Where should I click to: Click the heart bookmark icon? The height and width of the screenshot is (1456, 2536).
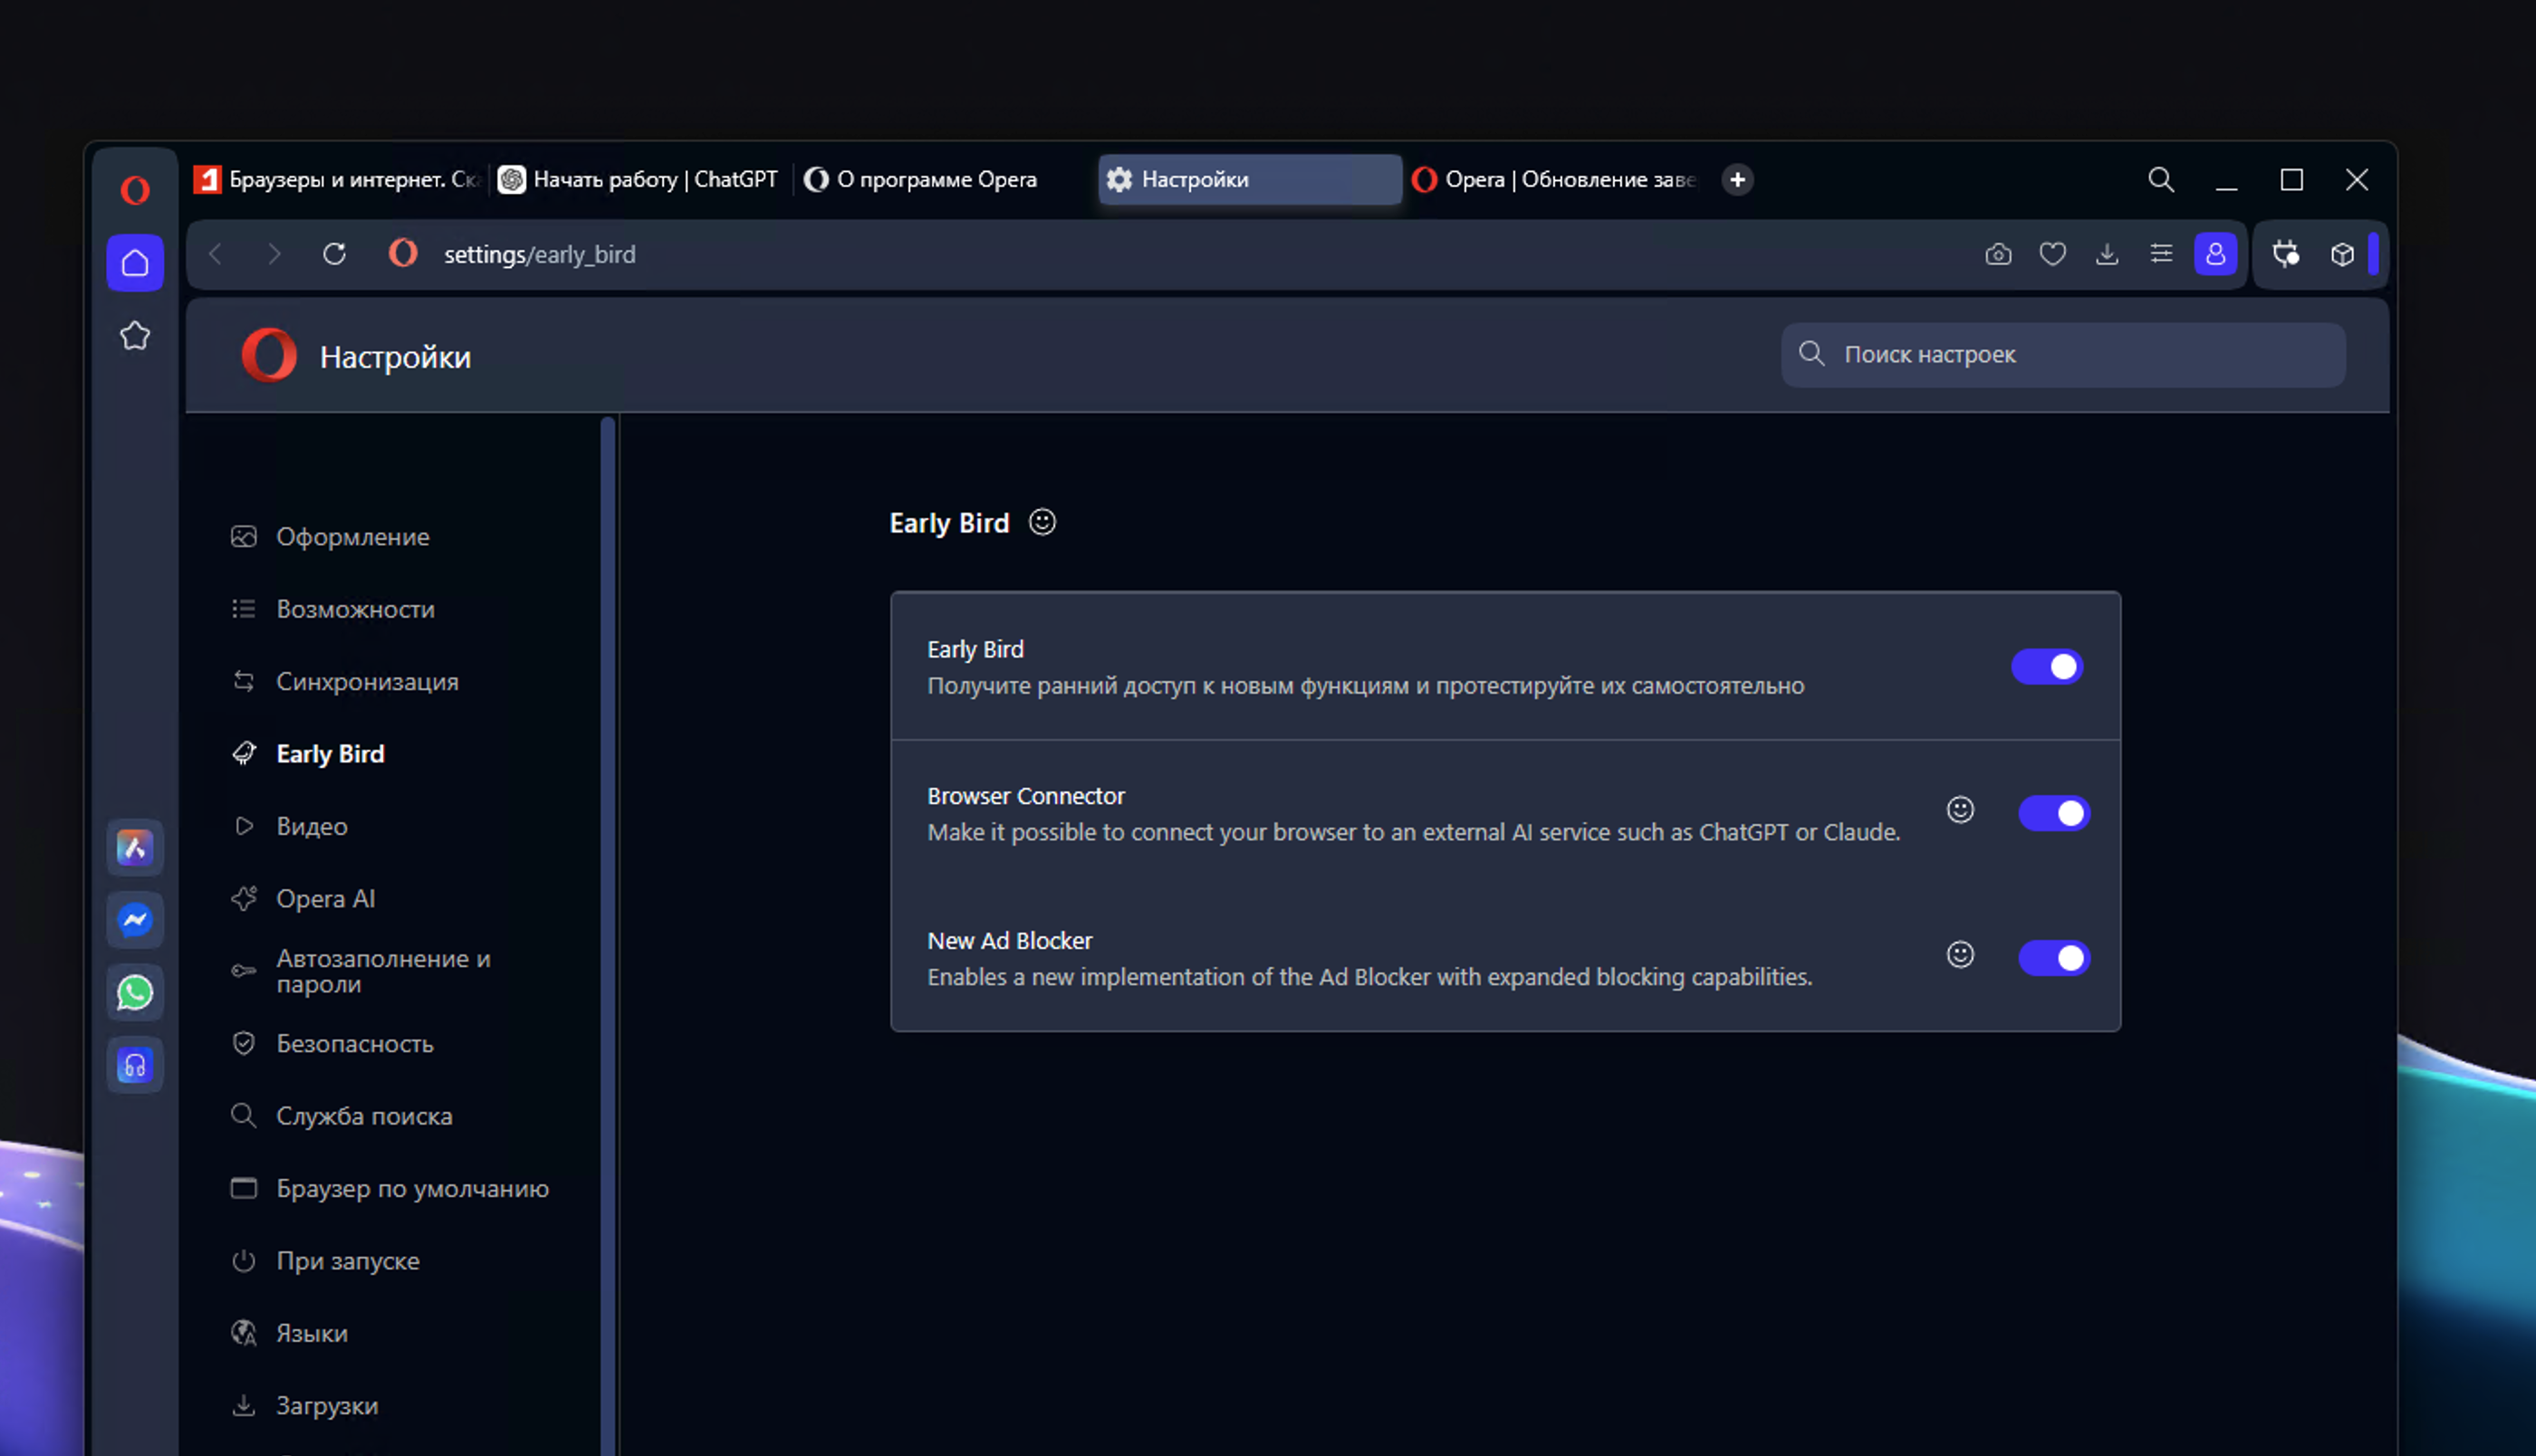pos(2052,254)
